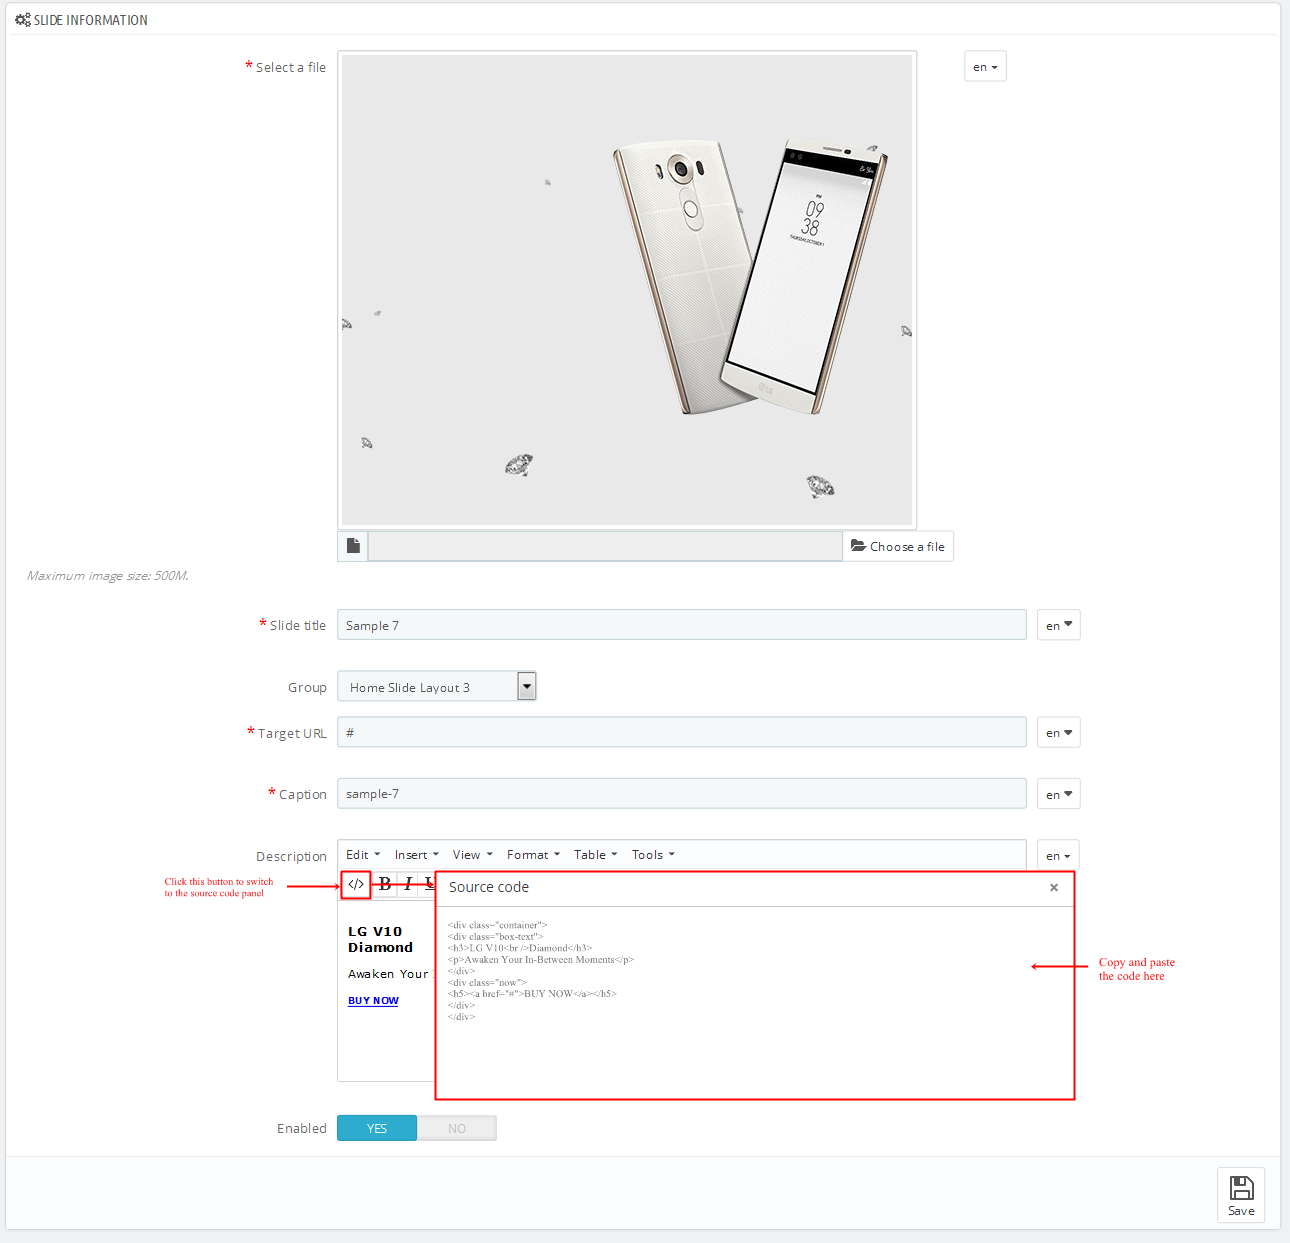
Task: Click the Choose a file button
Action: 898,546
